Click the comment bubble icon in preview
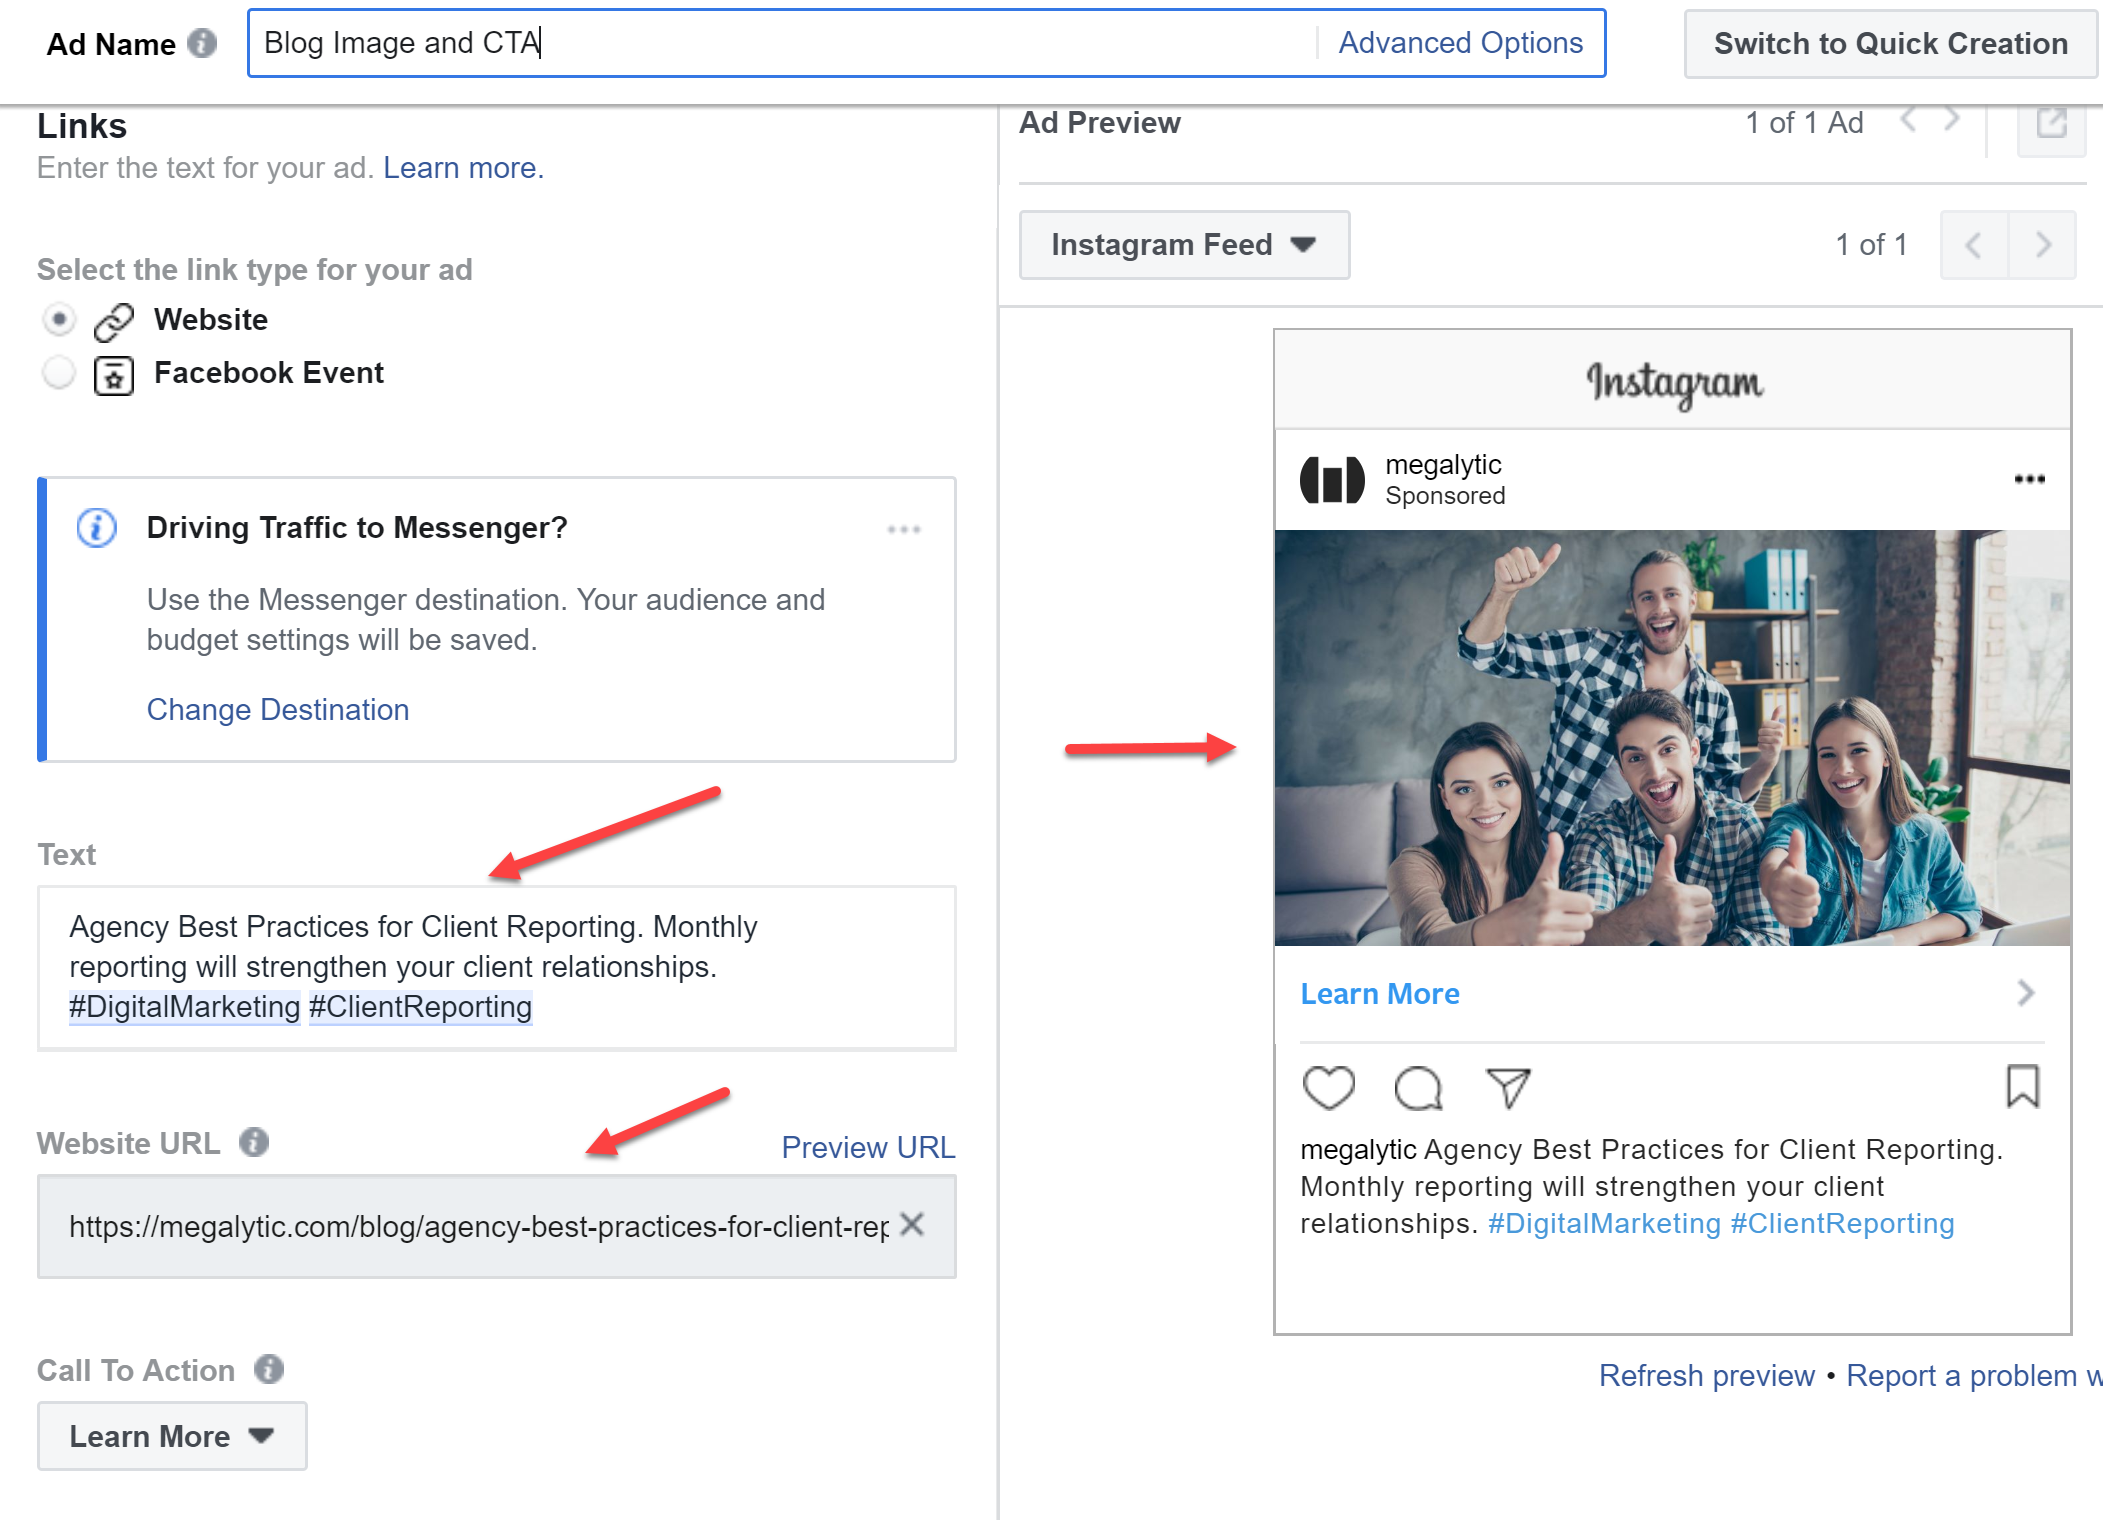The height and width of the screenshot is (1520, 2103). click(1418, 1088)
